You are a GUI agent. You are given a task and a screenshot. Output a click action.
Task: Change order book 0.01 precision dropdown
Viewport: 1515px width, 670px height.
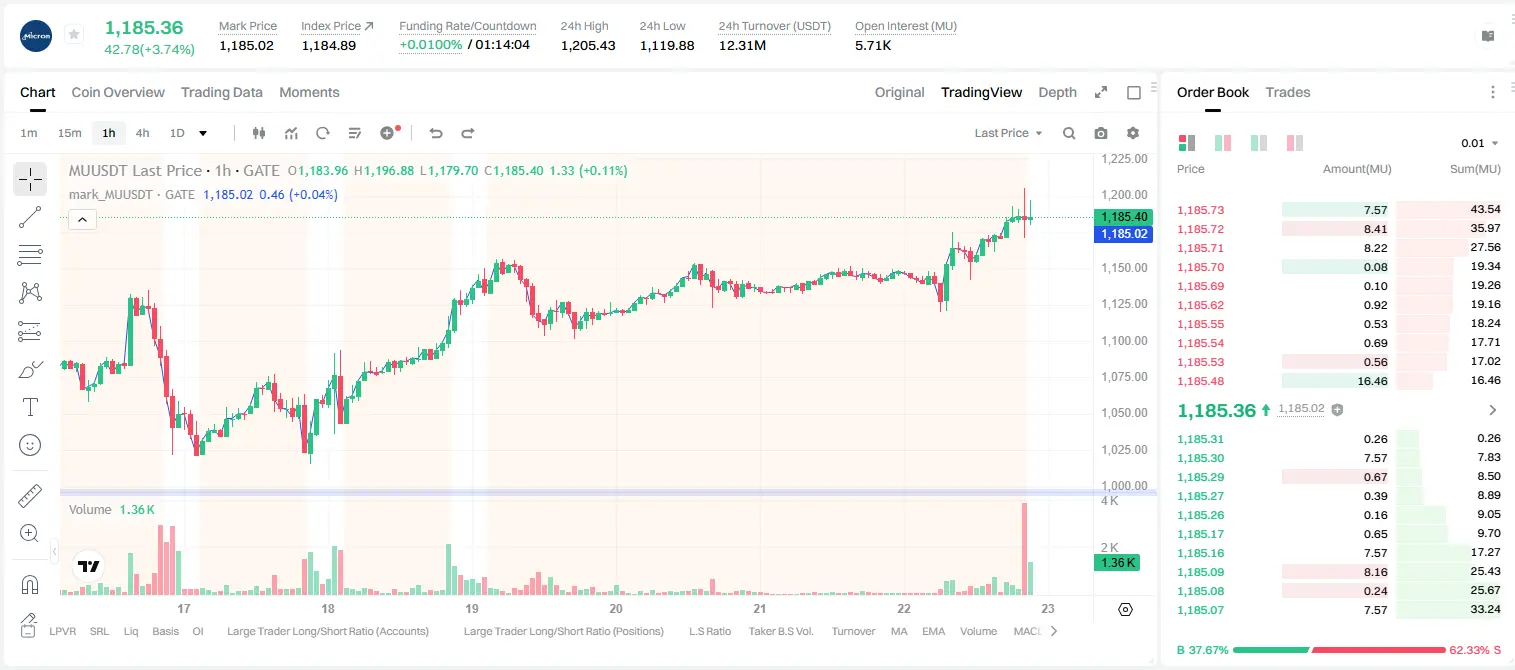coord(1480,143)
